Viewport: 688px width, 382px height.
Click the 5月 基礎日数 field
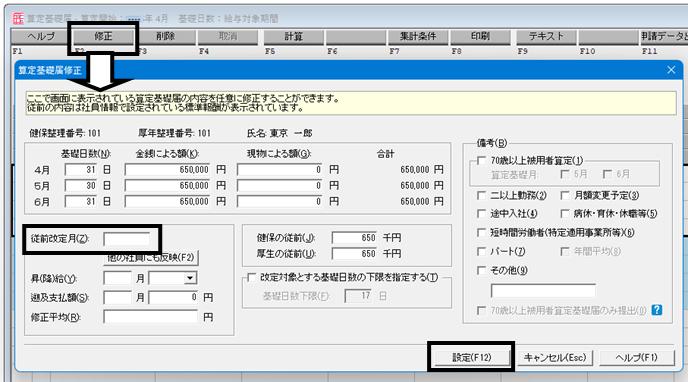point(80,186)
